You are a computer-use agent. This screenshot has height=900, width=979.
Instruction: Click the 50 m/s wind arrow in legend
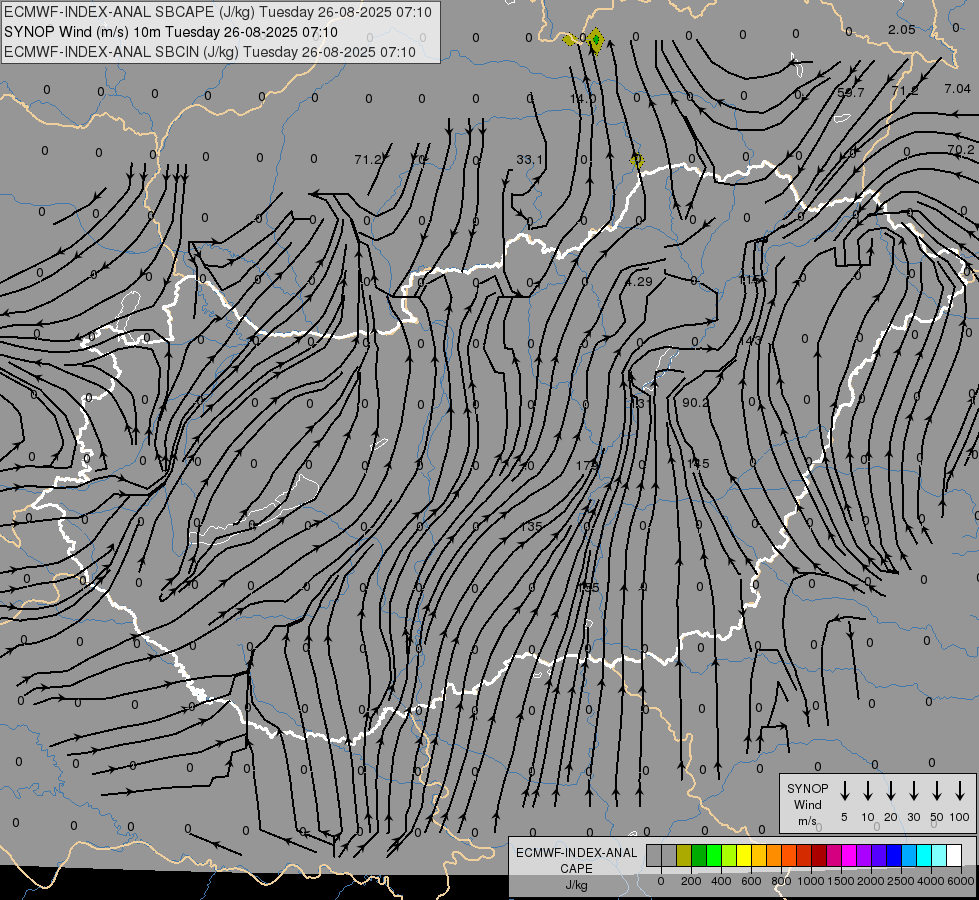click(x=937, y=791)
